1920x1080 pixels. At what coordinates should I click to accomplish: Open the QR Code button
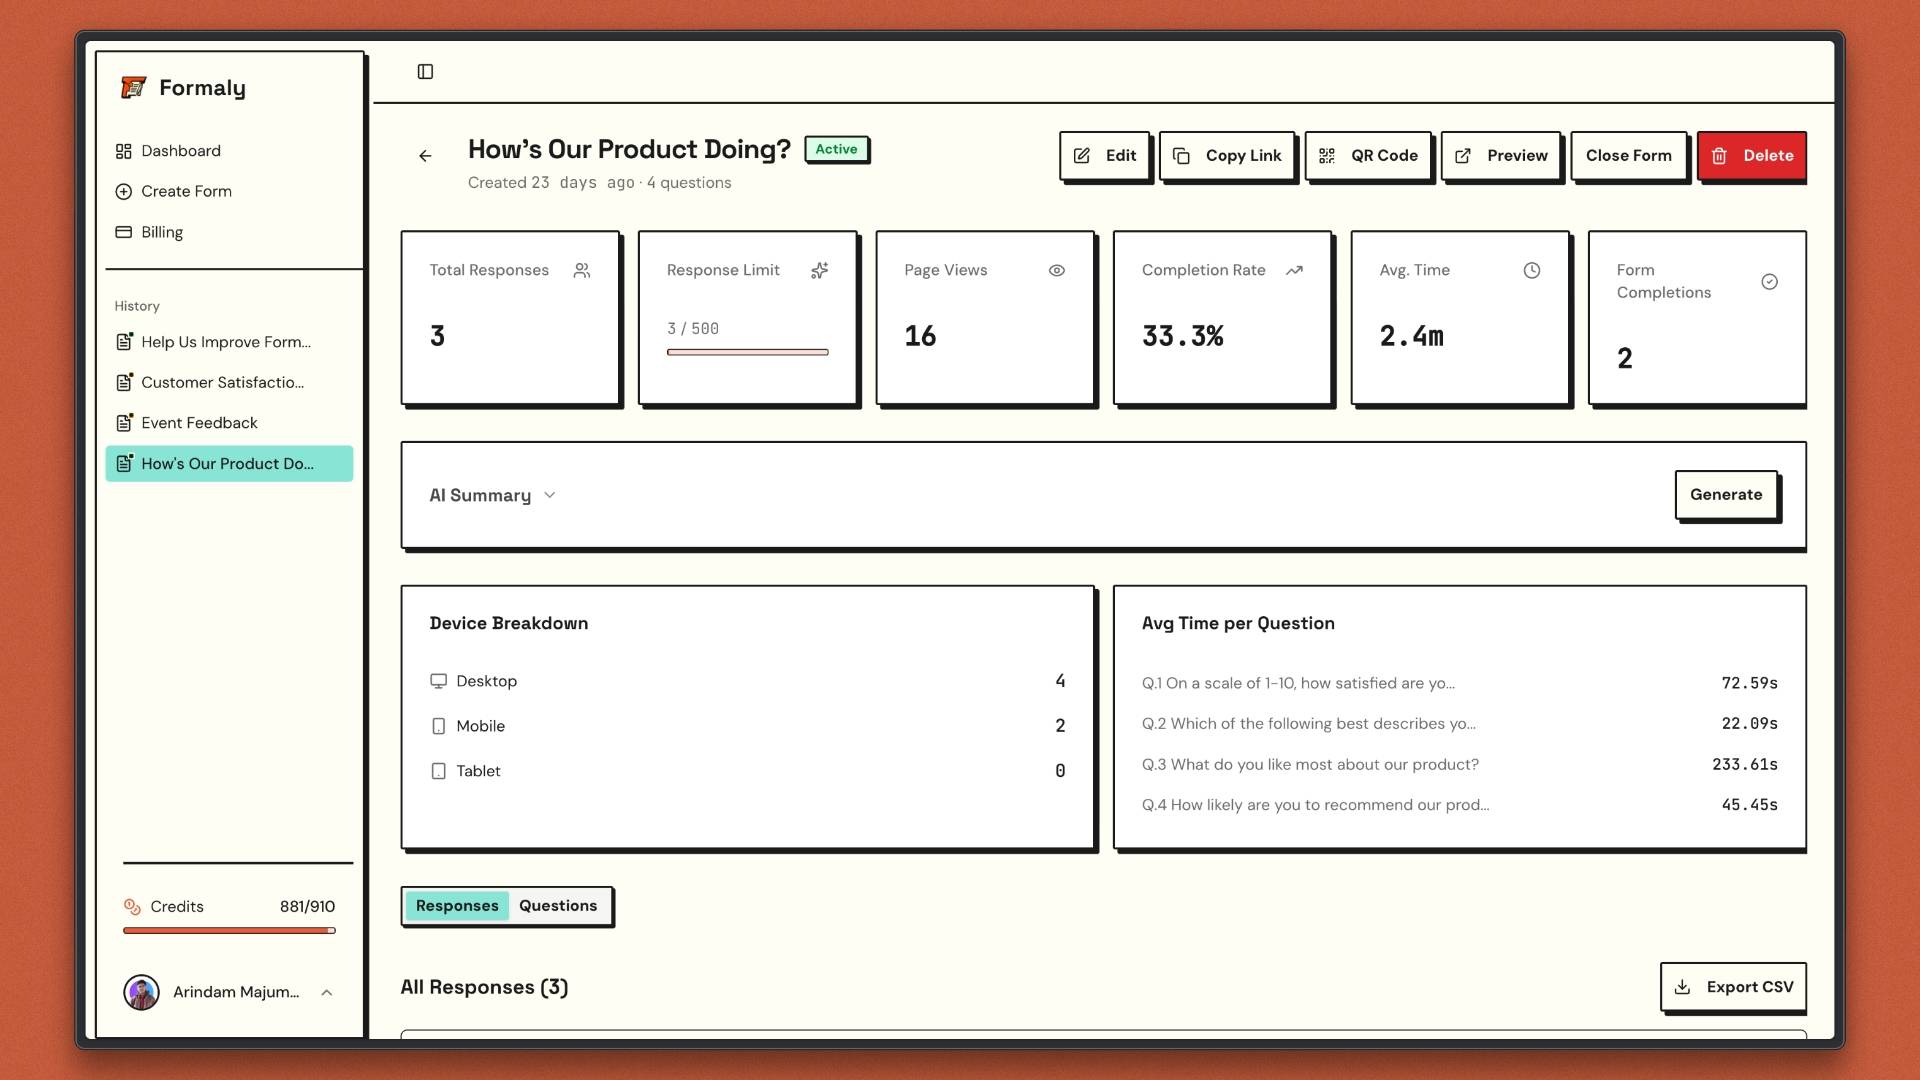[x=1367, y=156]
